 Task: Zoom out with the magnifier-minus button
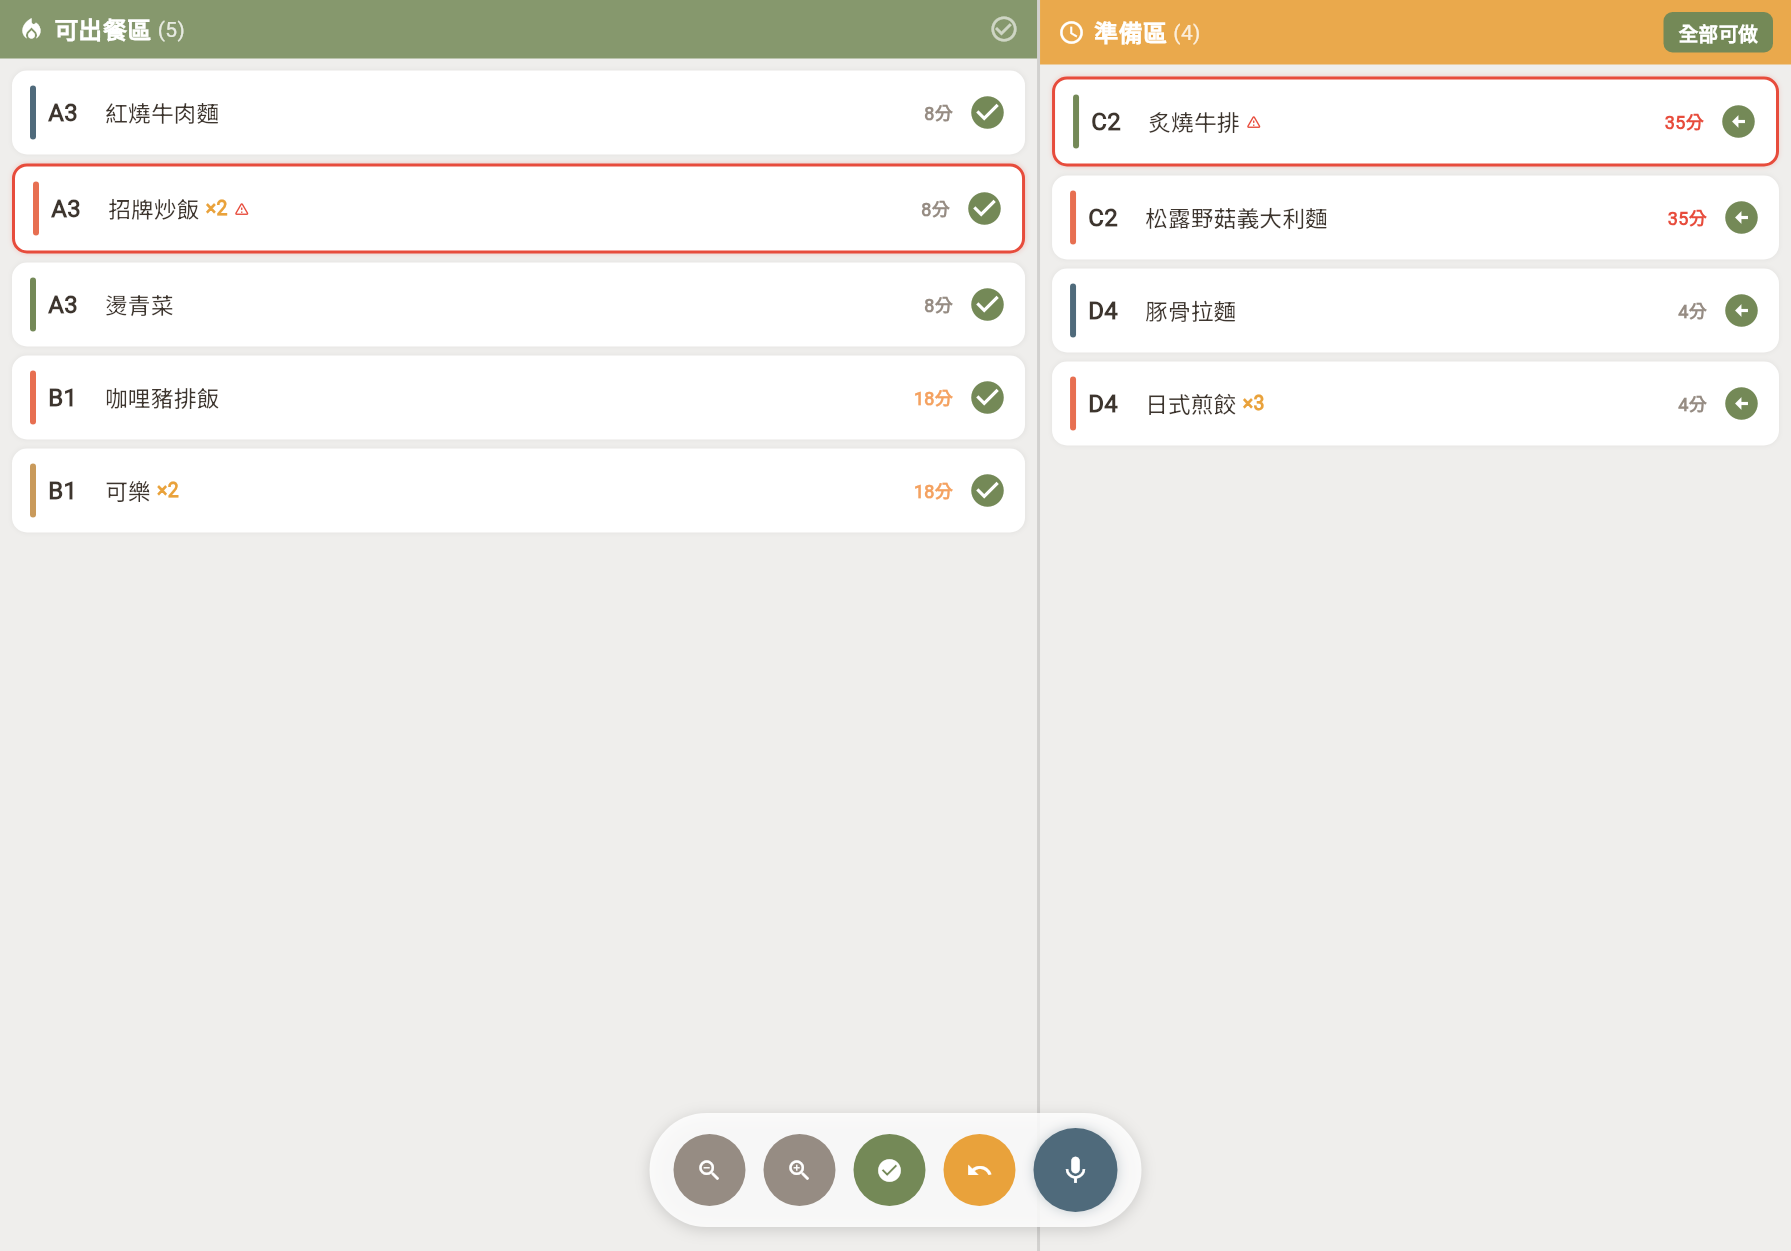pyautogui.click(x=709, y=1170)
